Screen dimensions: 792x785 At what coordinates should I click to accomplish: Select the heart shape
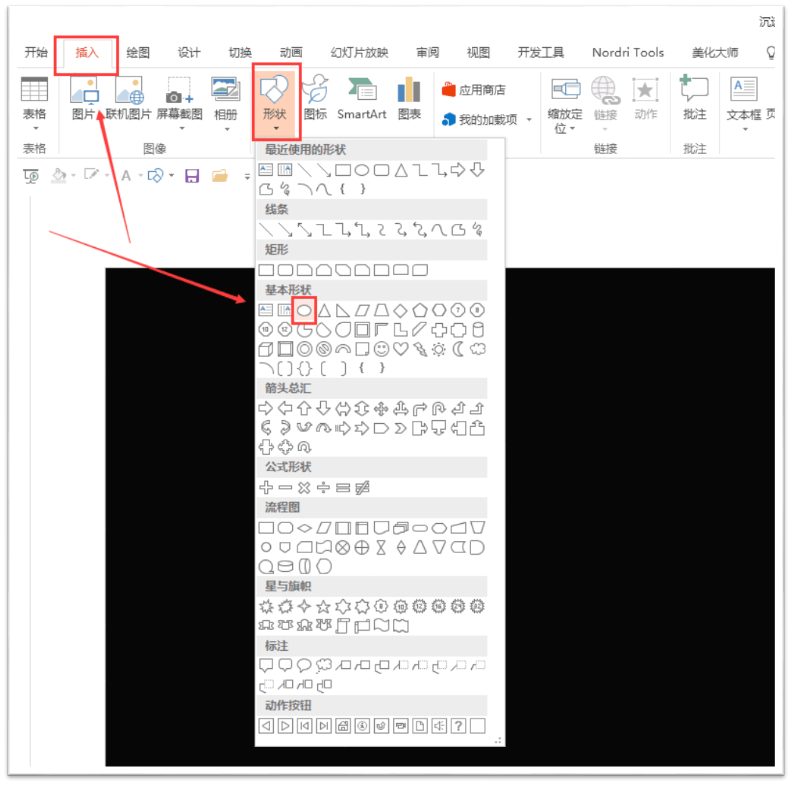tap(401, 349)
